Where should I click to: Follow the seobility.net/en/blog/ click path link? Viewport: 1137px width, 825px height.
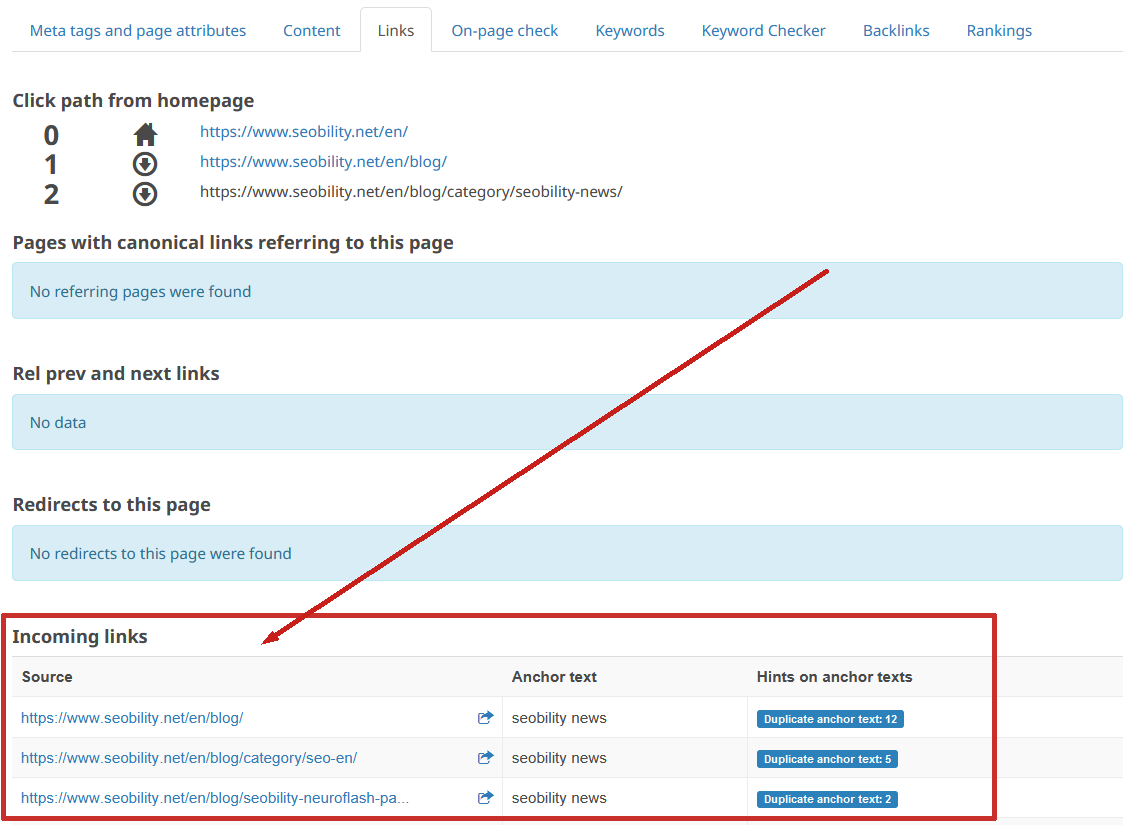pos(323,161)
